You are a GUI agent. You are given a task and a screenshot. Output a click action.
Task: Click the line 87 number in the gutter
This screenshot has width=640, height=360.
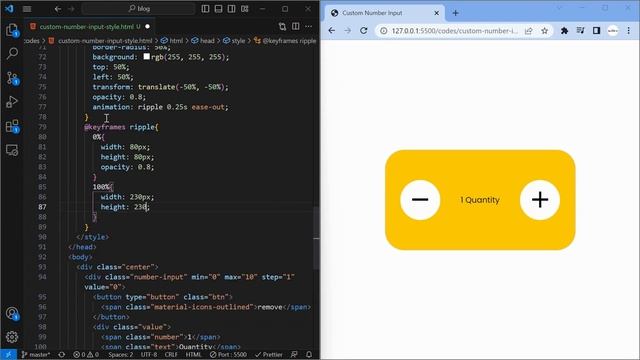pyautogui.click(x=42, y=207)
